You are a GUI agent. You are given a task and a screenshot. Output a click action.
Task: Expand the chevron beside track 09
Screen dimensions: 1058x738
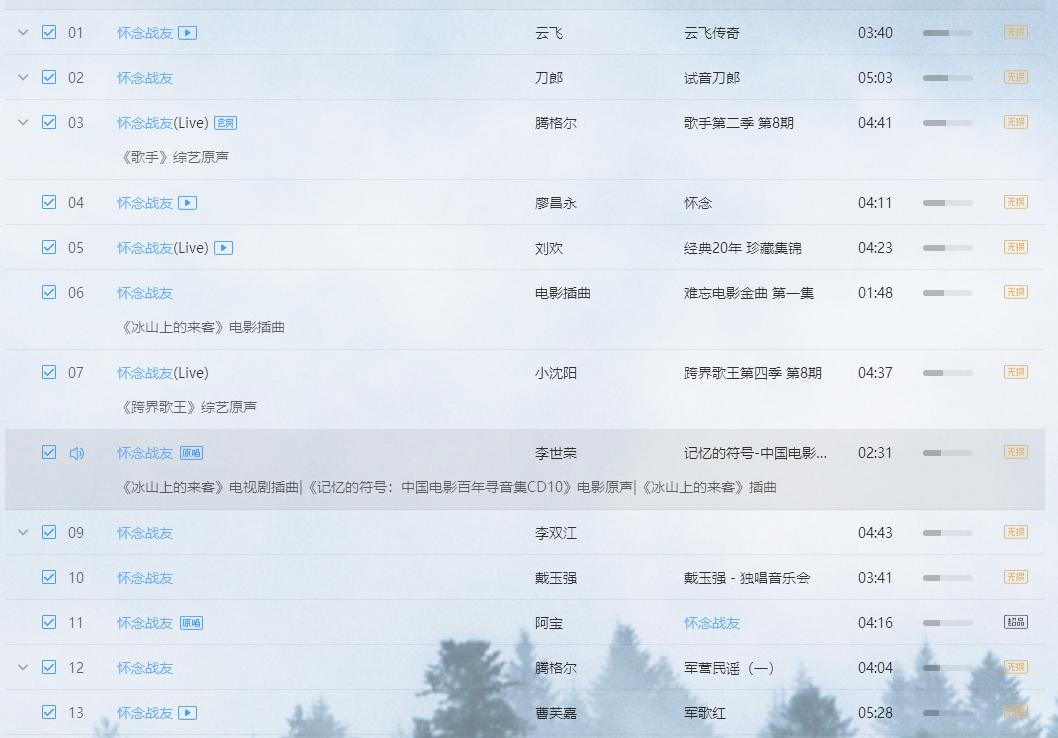click(x=23, y=533)
